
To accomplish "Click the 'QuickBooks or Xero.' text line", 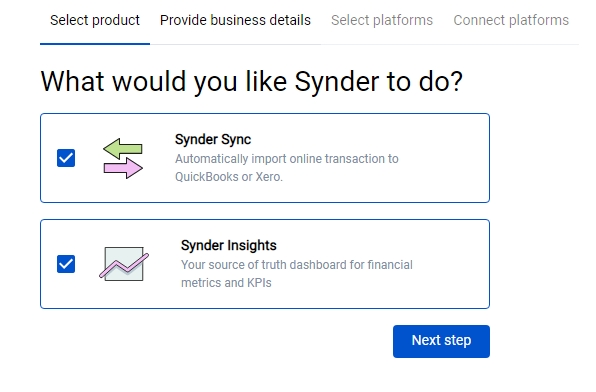I will coord(229,177).
